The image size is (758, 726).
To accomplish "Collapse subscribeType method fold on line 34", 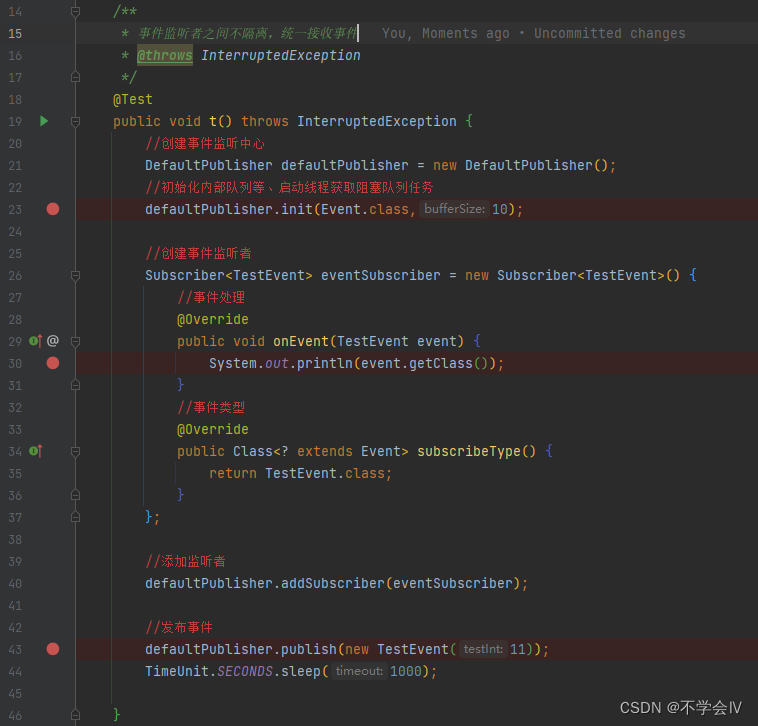I will [75, 451].
